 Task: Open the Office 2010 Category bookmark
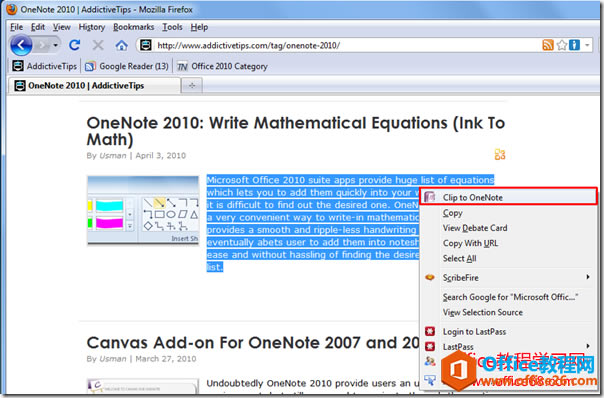222,66
